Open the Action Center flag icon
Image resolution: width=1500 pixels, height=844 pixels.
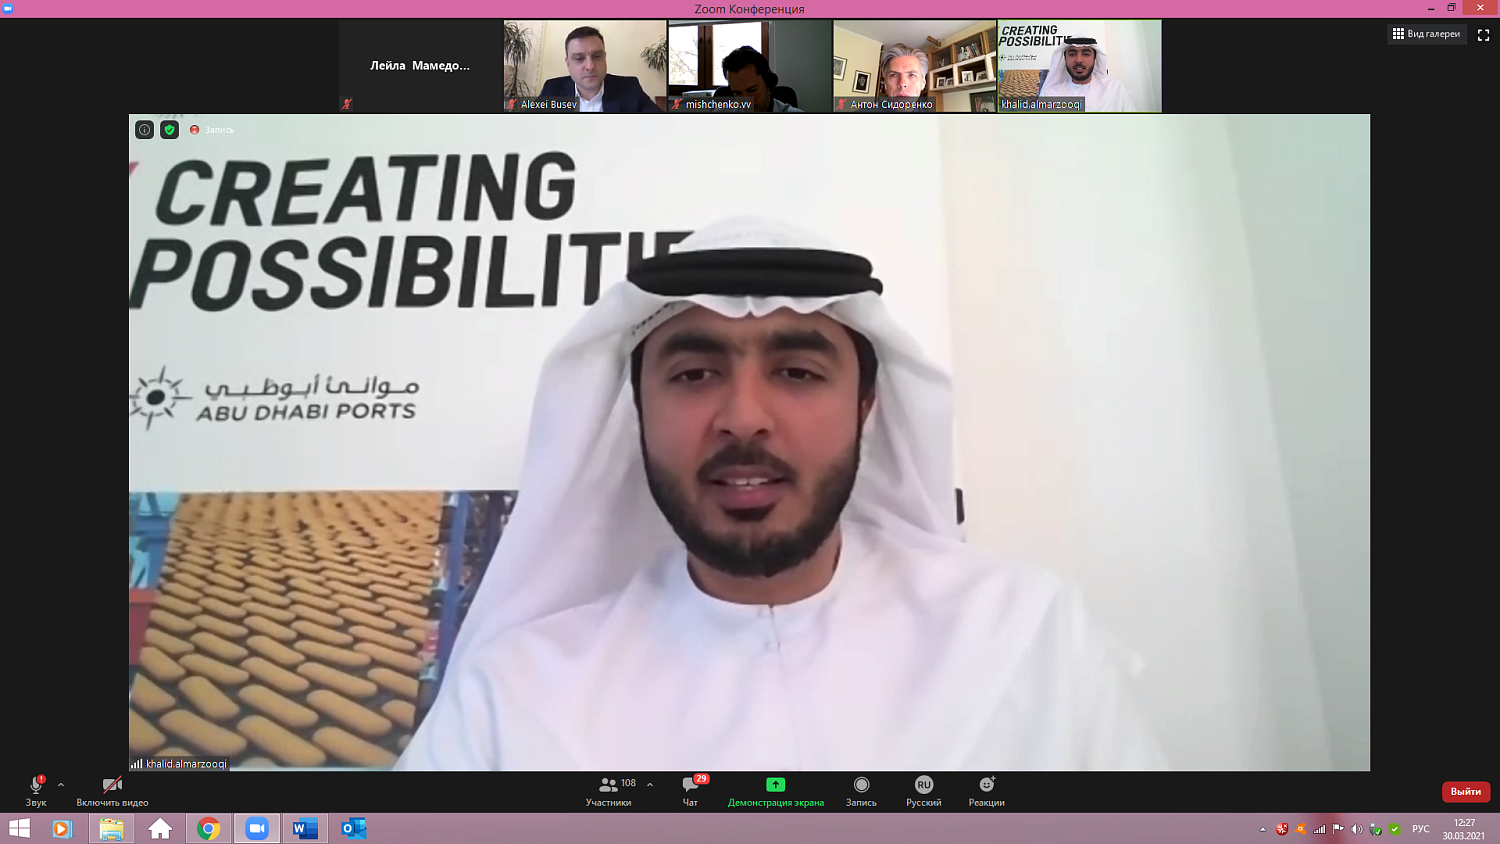pos(1338,829)
